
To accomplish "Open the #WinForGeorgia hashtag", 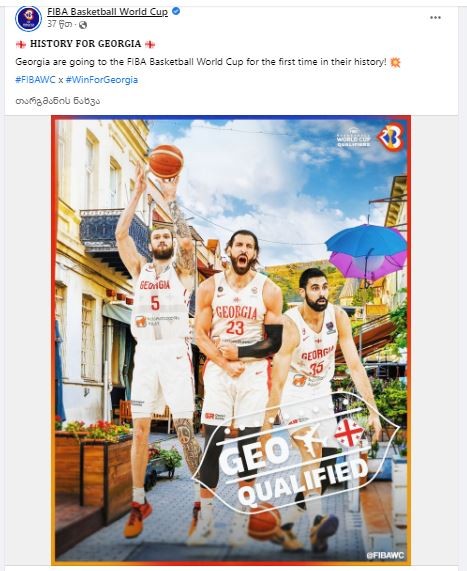I will [102, 80].
